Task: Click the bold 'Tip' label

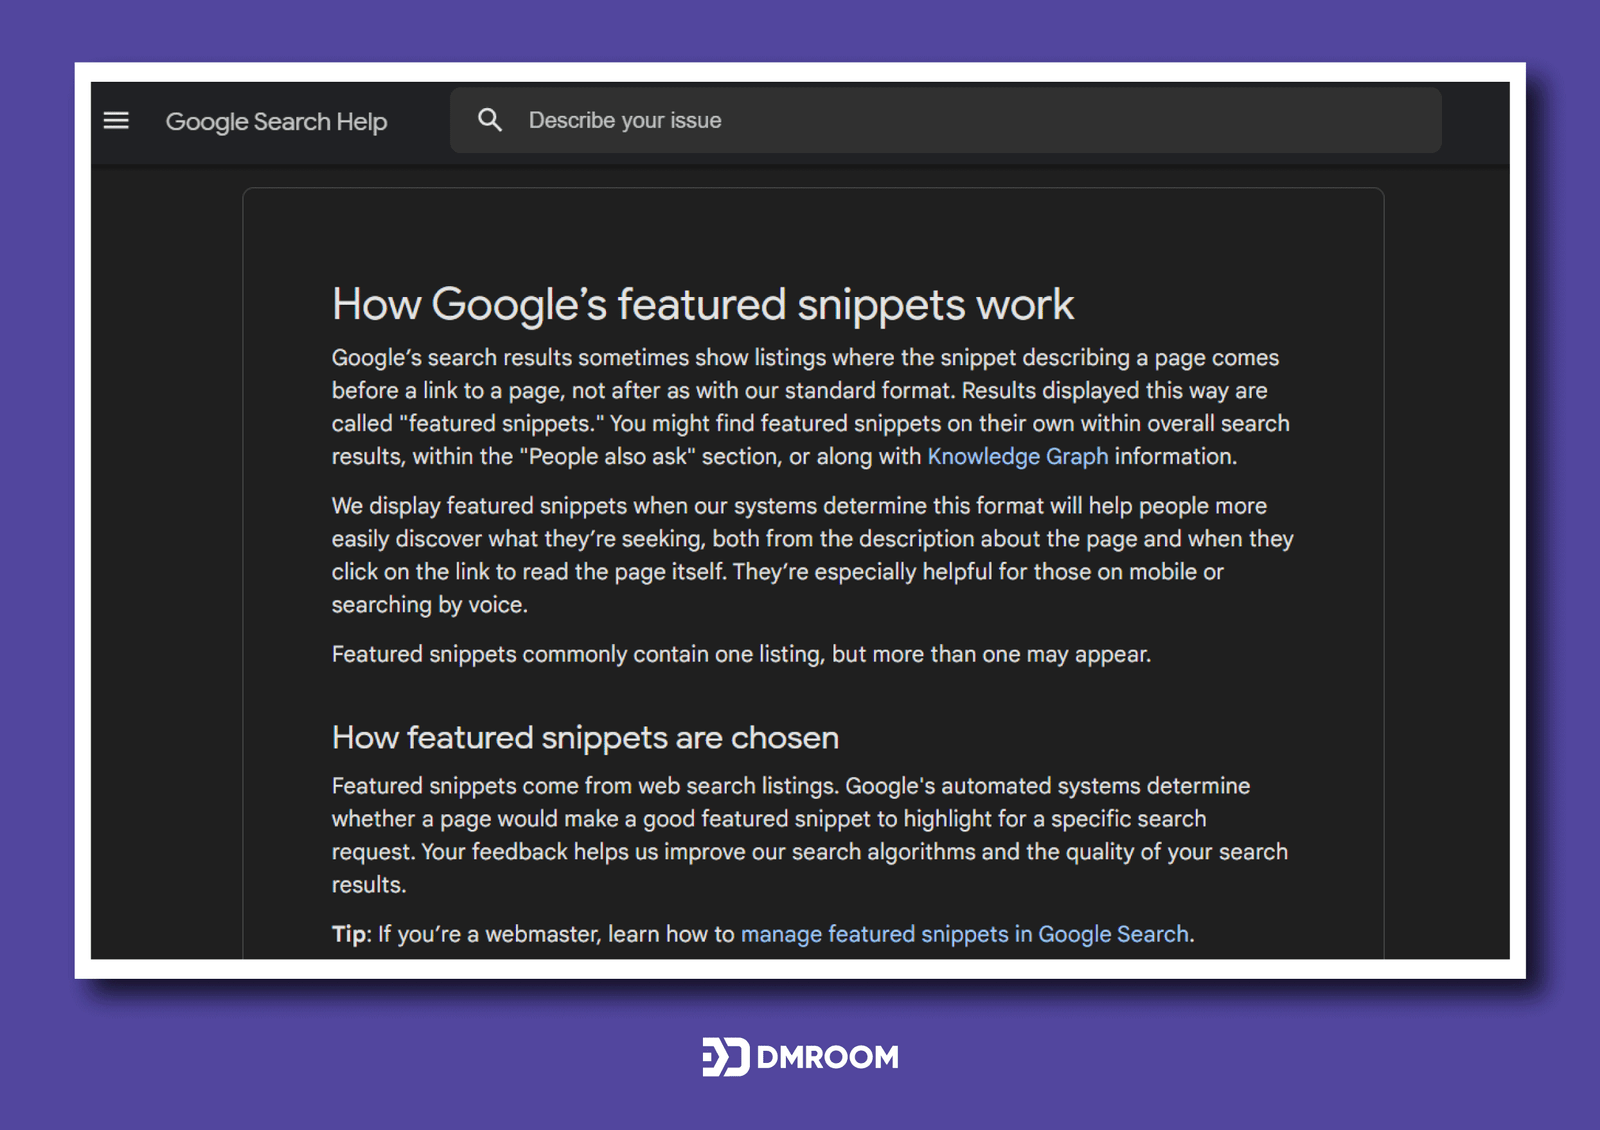Action: coord(349,934)
